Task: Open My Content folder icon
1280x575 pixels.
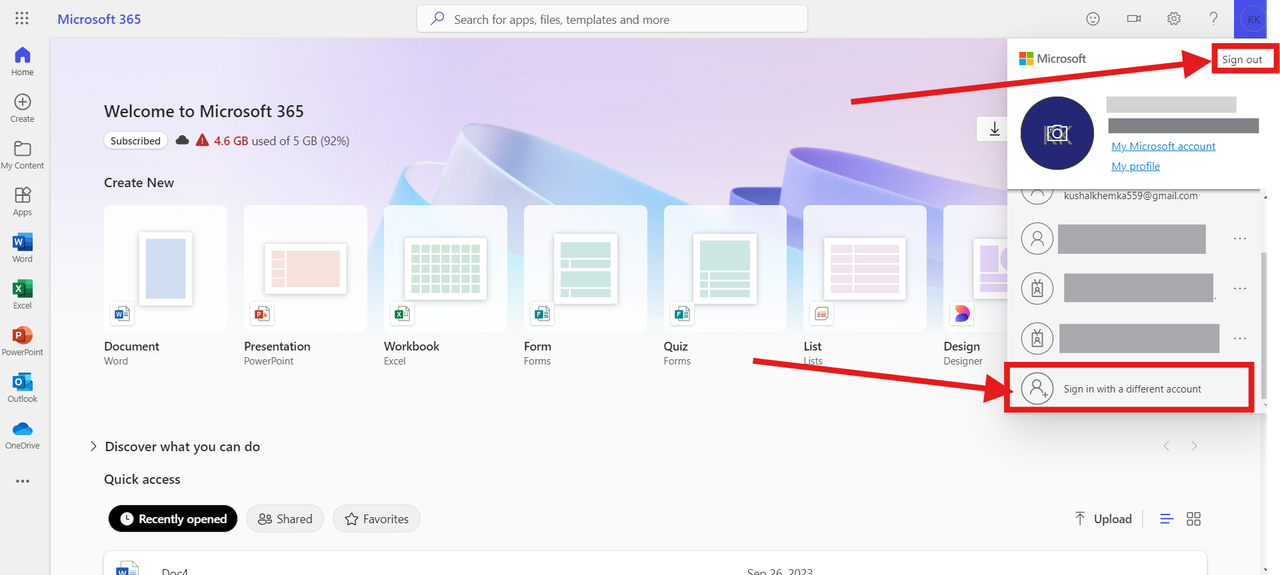Action: tap(22, 155)
